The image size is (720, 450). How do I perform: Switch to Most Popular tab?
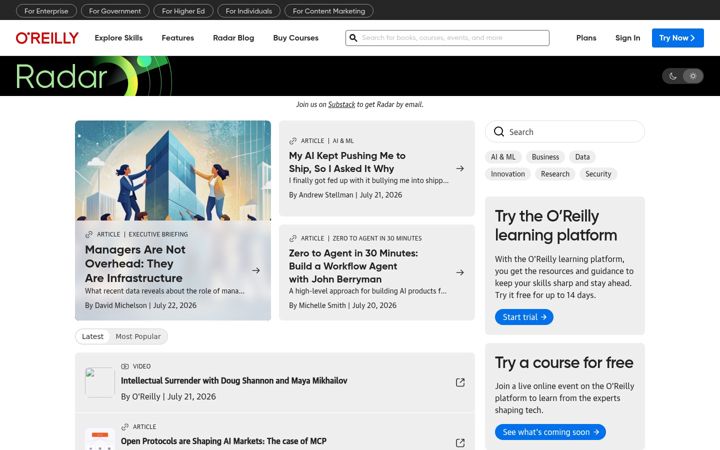click(x=138, y=337)
